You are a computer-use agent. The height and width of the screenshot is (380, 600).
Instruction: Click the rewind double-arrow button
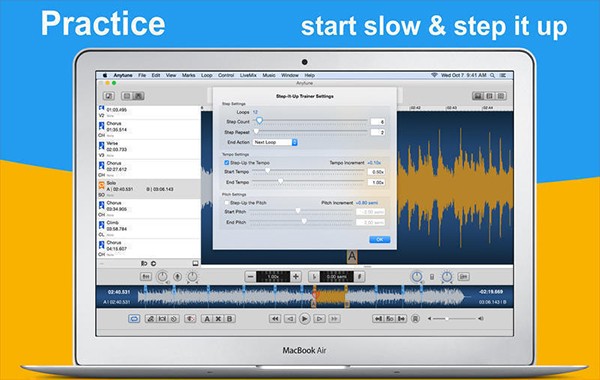(x=275, y=319)
